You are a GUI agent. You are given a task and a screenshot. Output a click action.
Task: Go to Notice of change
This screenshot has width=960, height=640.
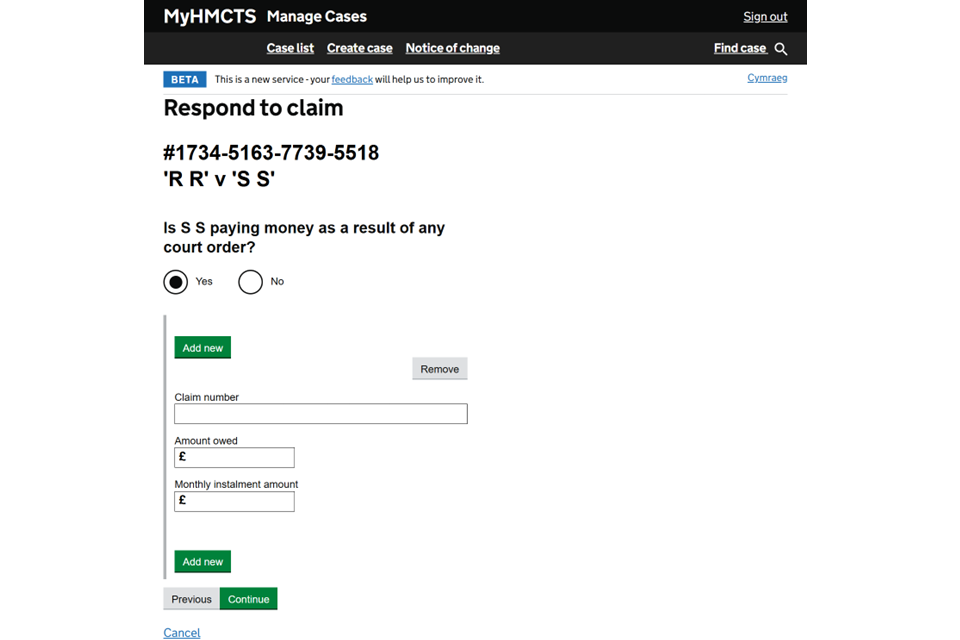(452, 48)
